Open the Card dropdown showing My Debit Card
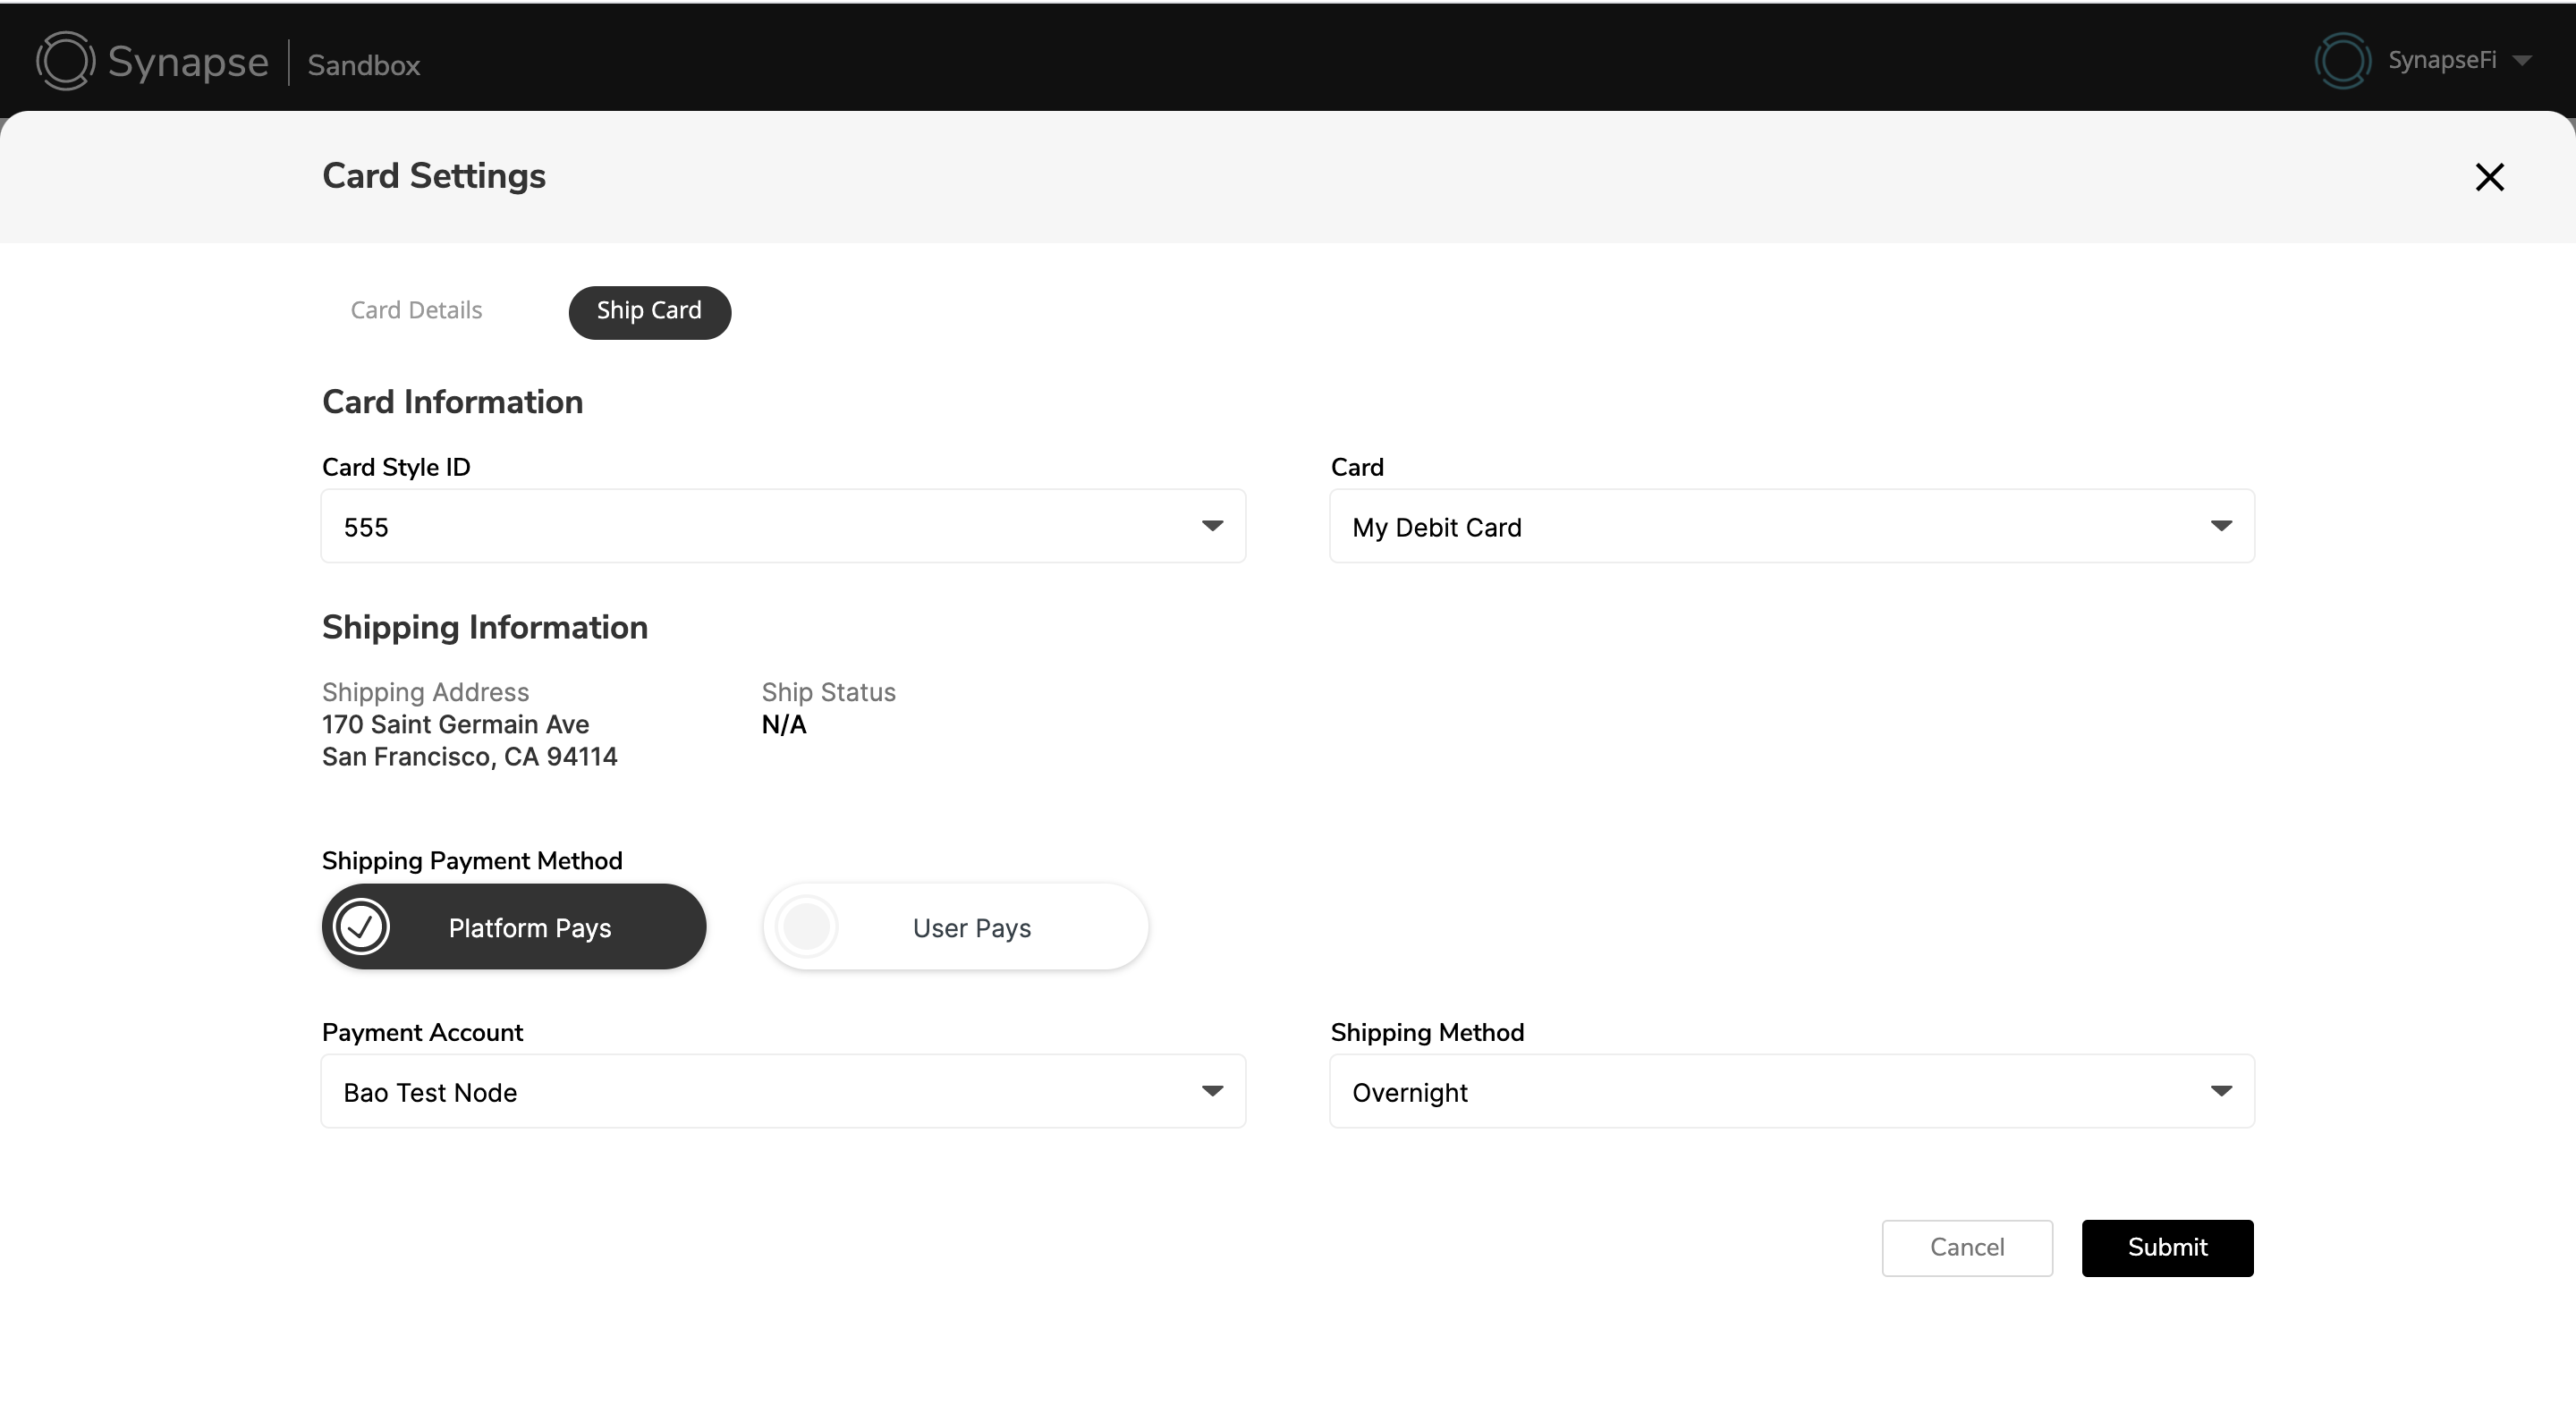 pos(1791,526)
